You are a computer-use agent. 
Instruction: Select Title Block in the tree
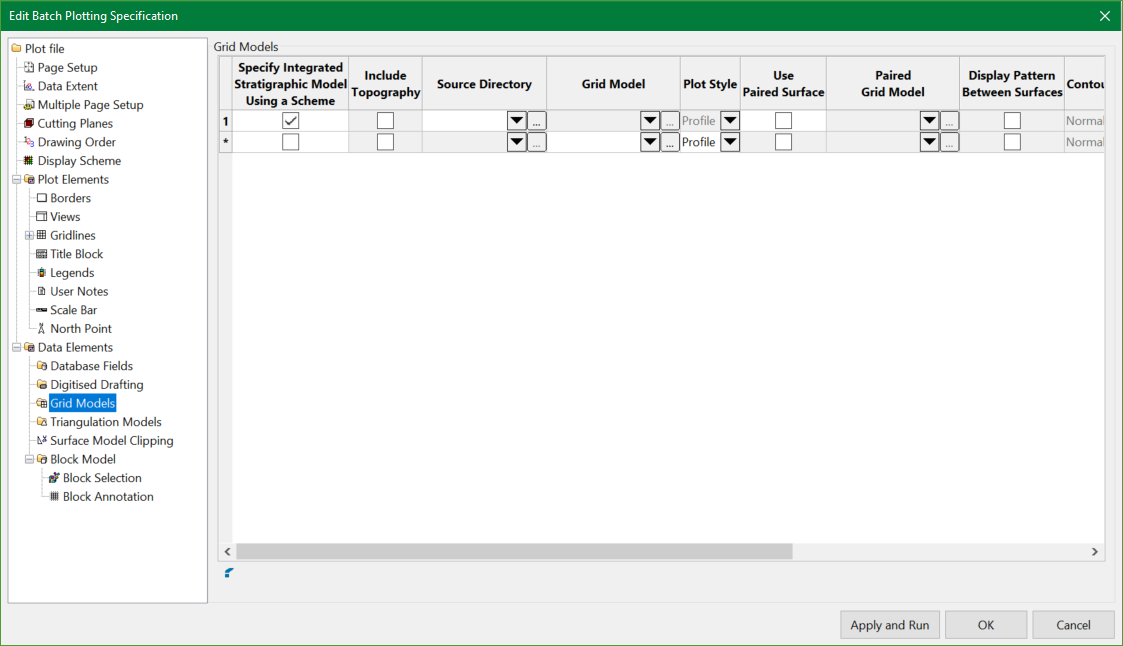[x=77, y=254]
